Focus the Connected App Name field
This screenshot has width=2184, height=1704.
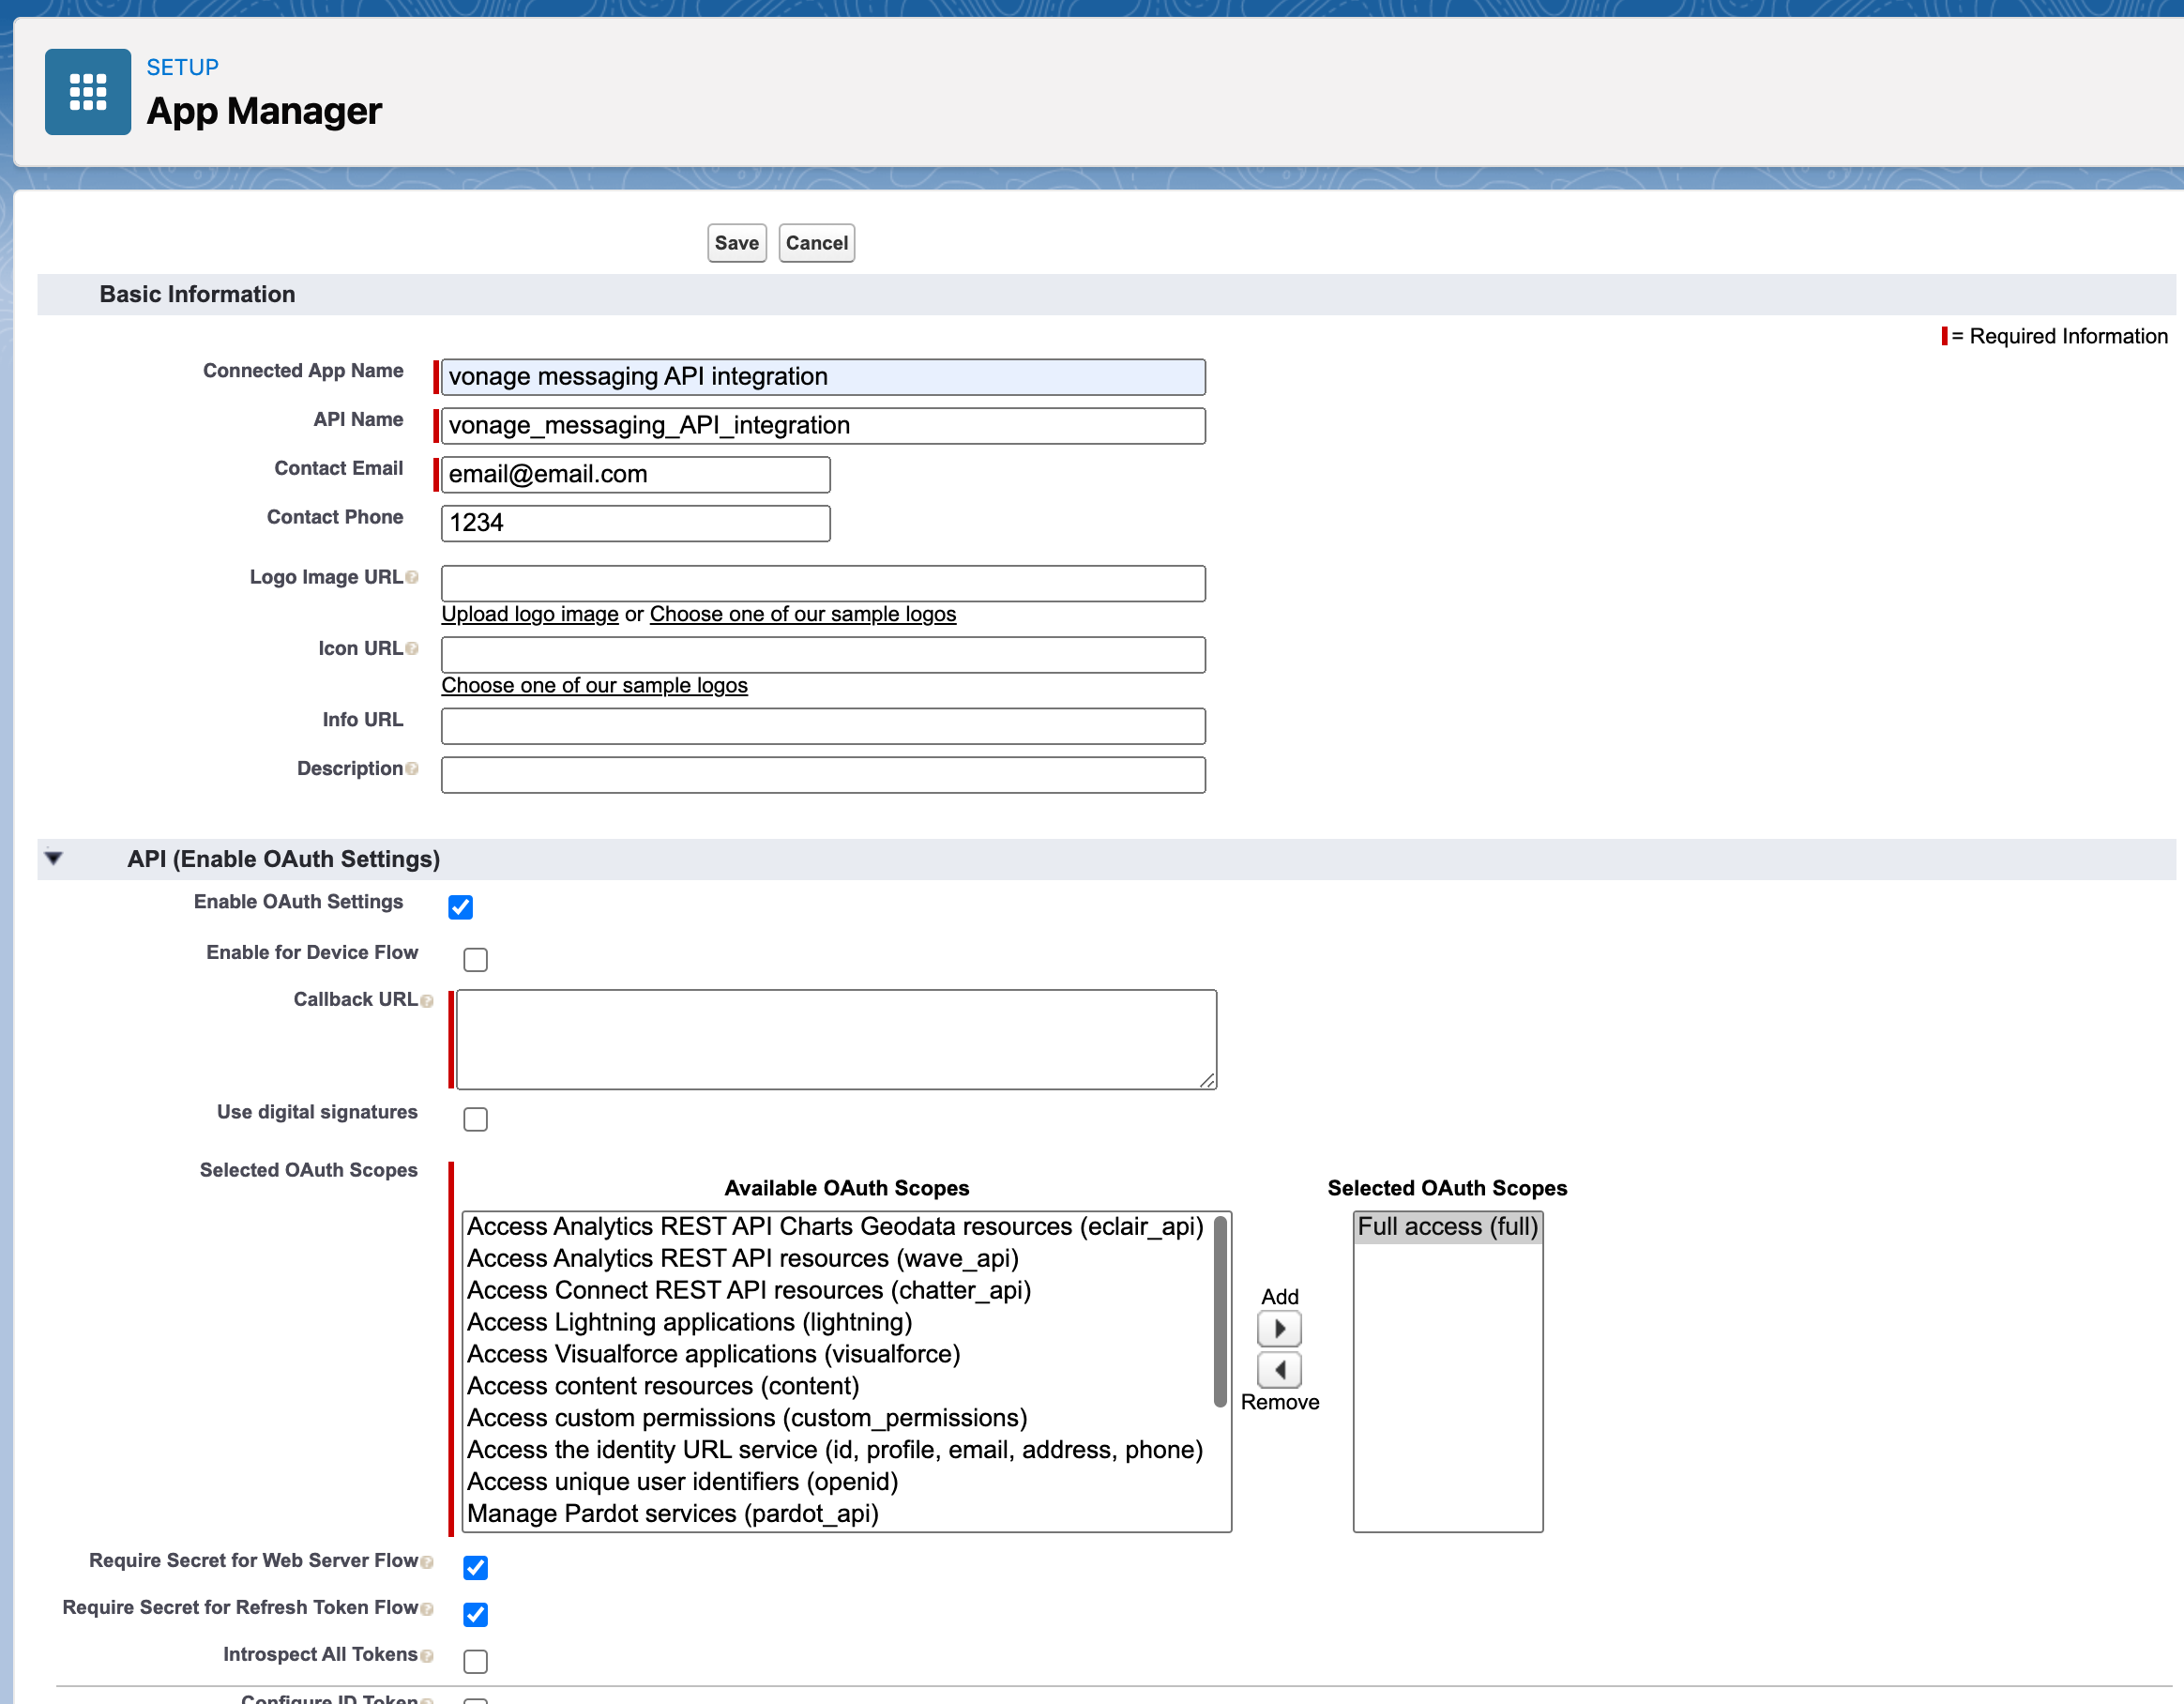click(x=823, y=377)
